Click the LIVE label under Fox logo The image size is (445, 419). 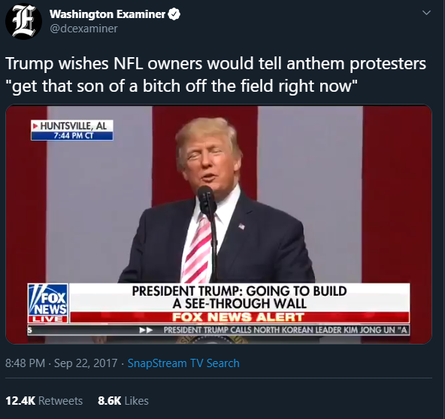click(48, 319)
